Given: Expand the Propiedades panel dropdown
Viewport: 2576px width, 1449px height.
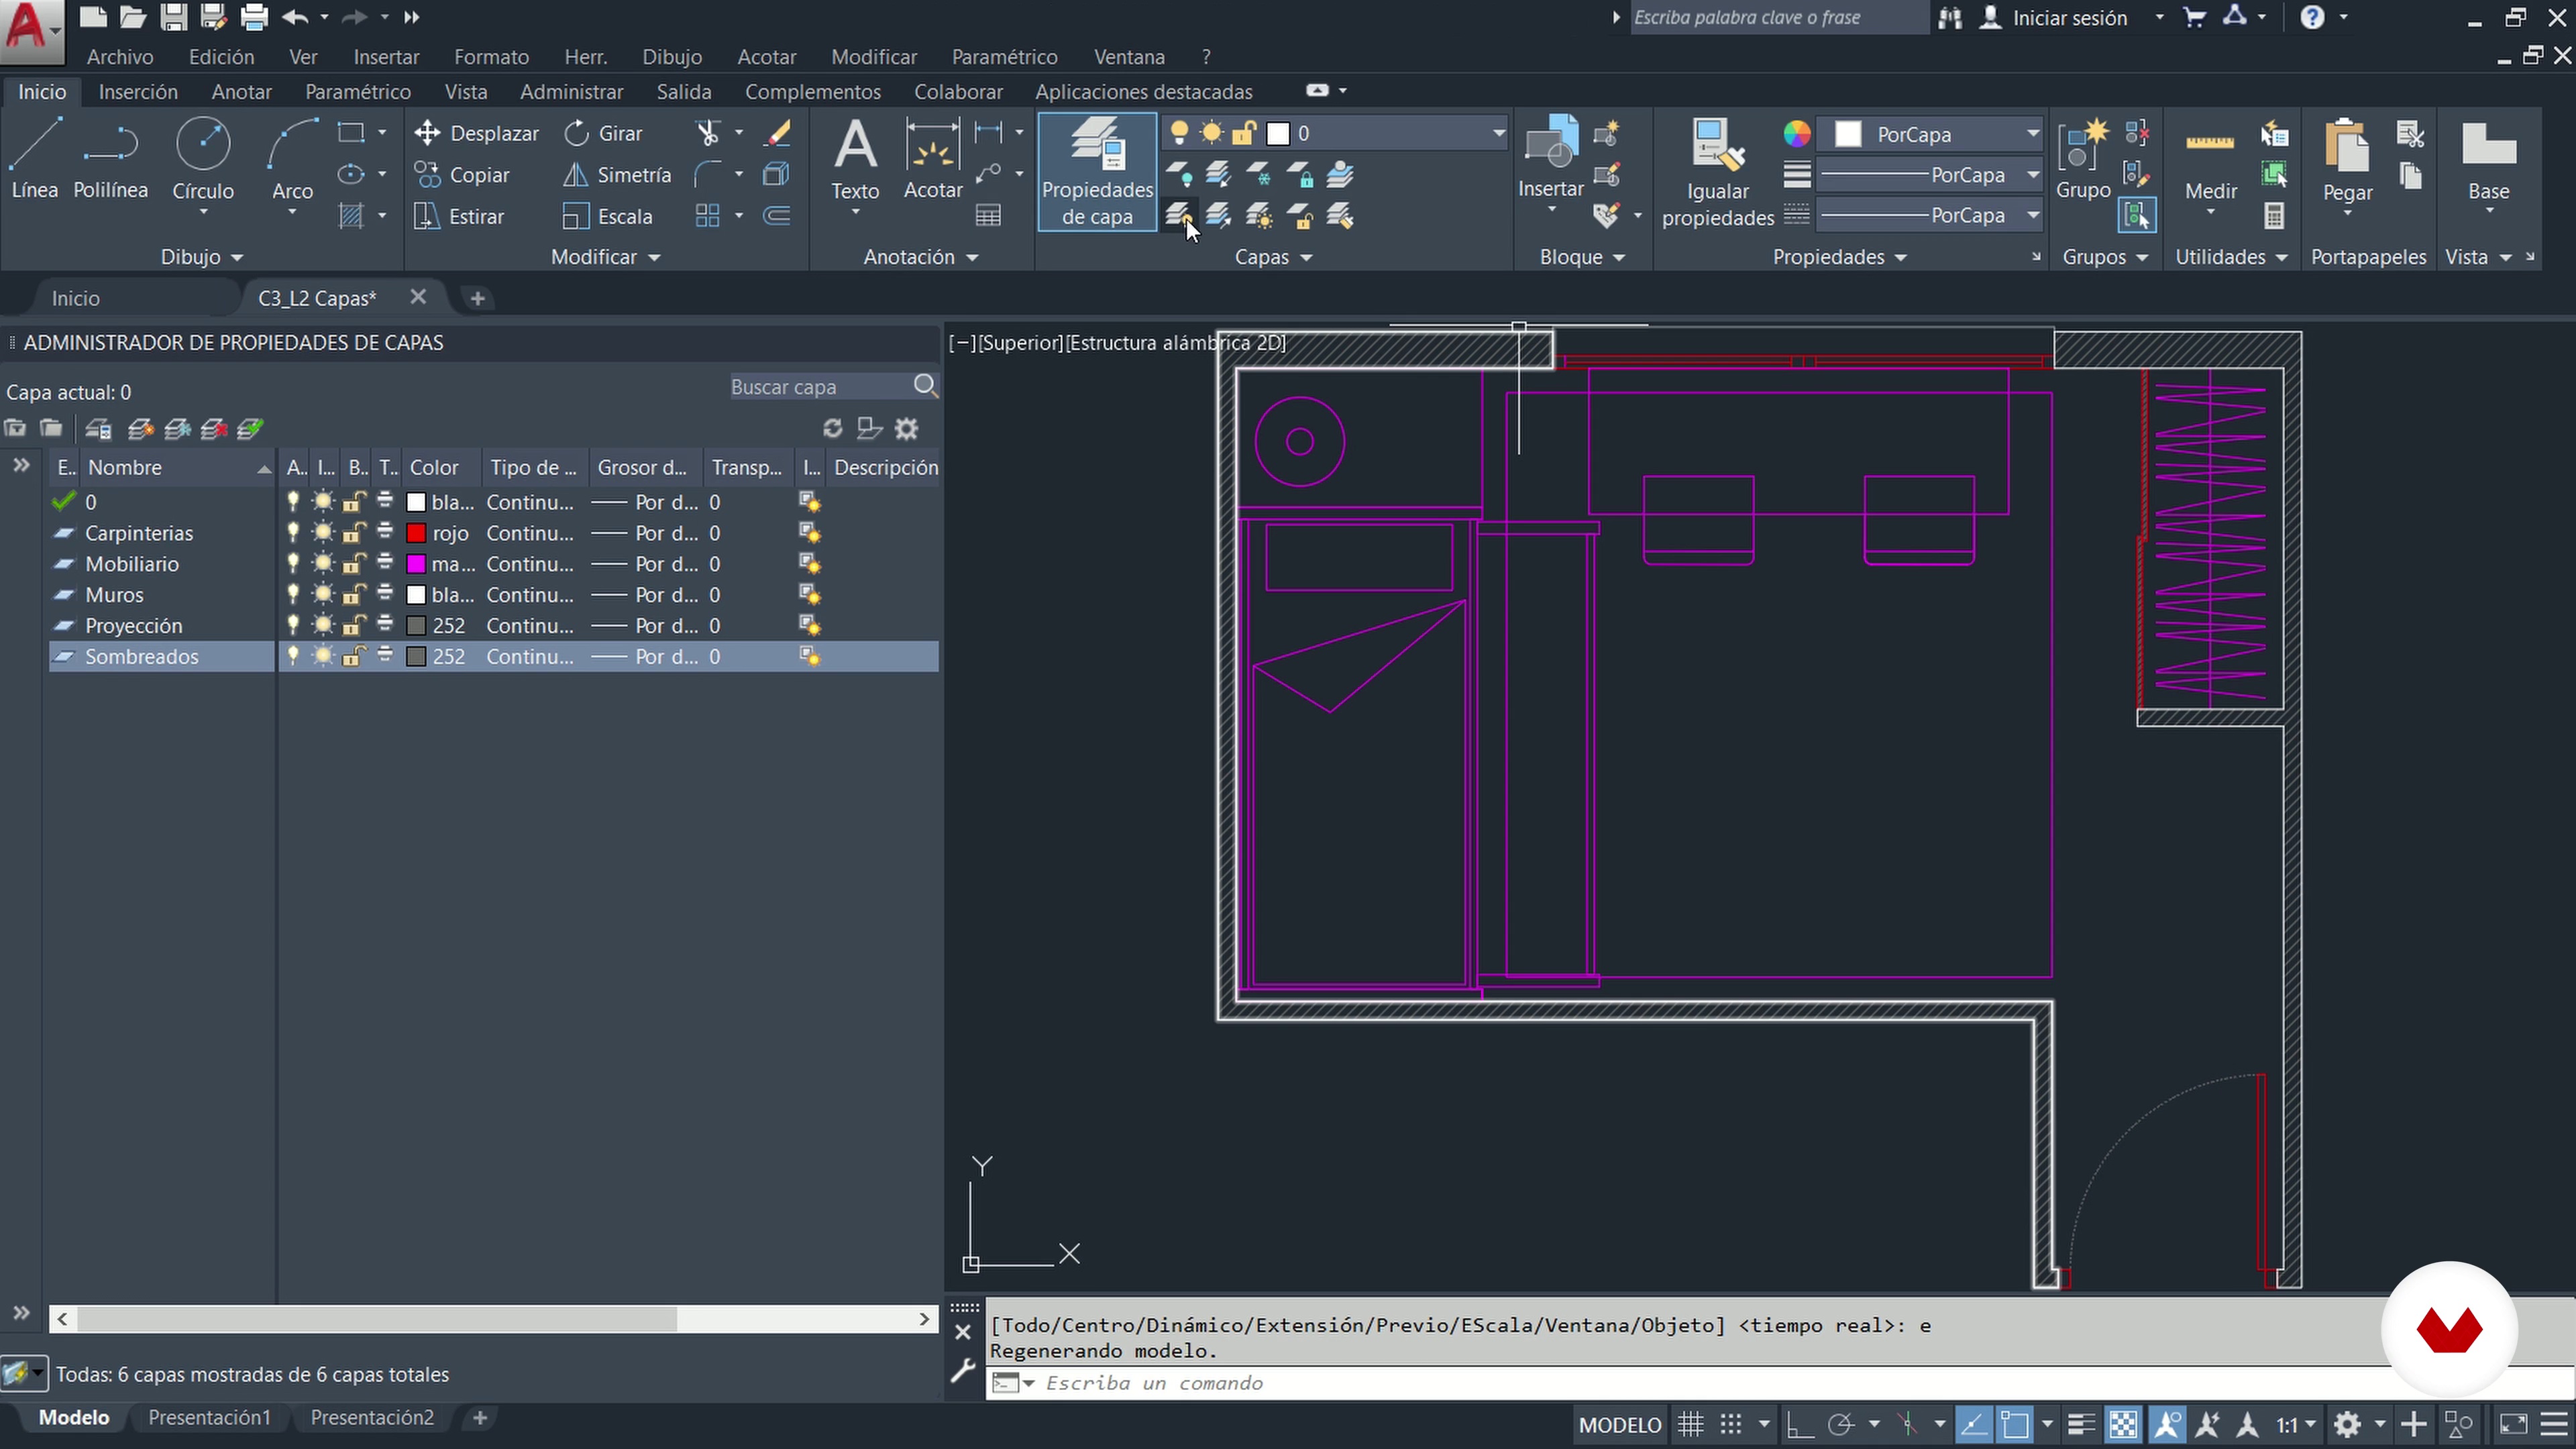Looking at the screenshot, I should tap(1840, 257).
